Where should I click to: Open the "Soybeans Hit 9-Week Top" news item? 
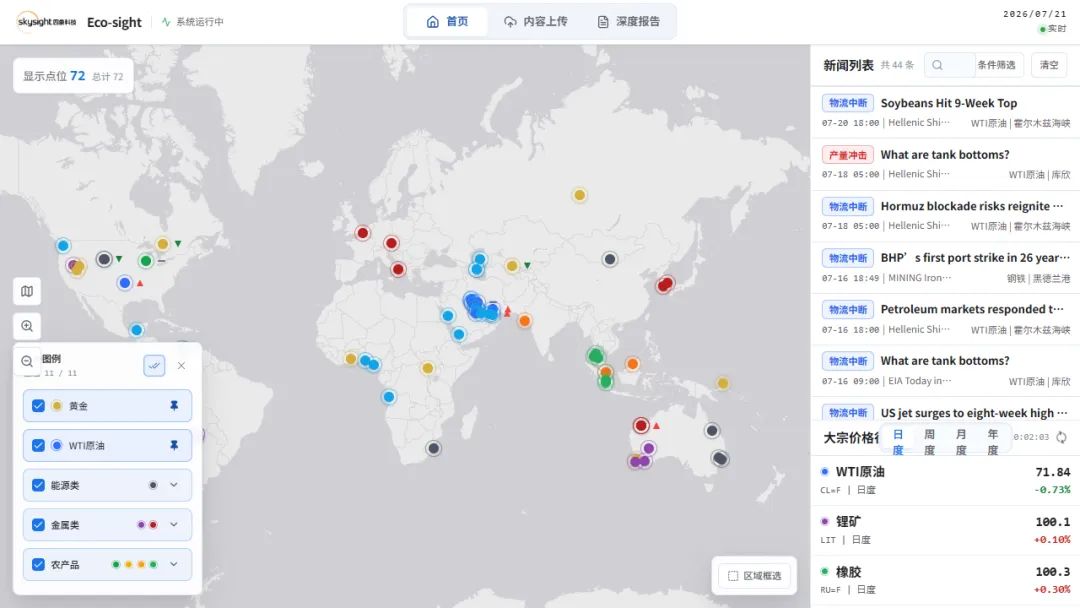click(x=946, y=112)
